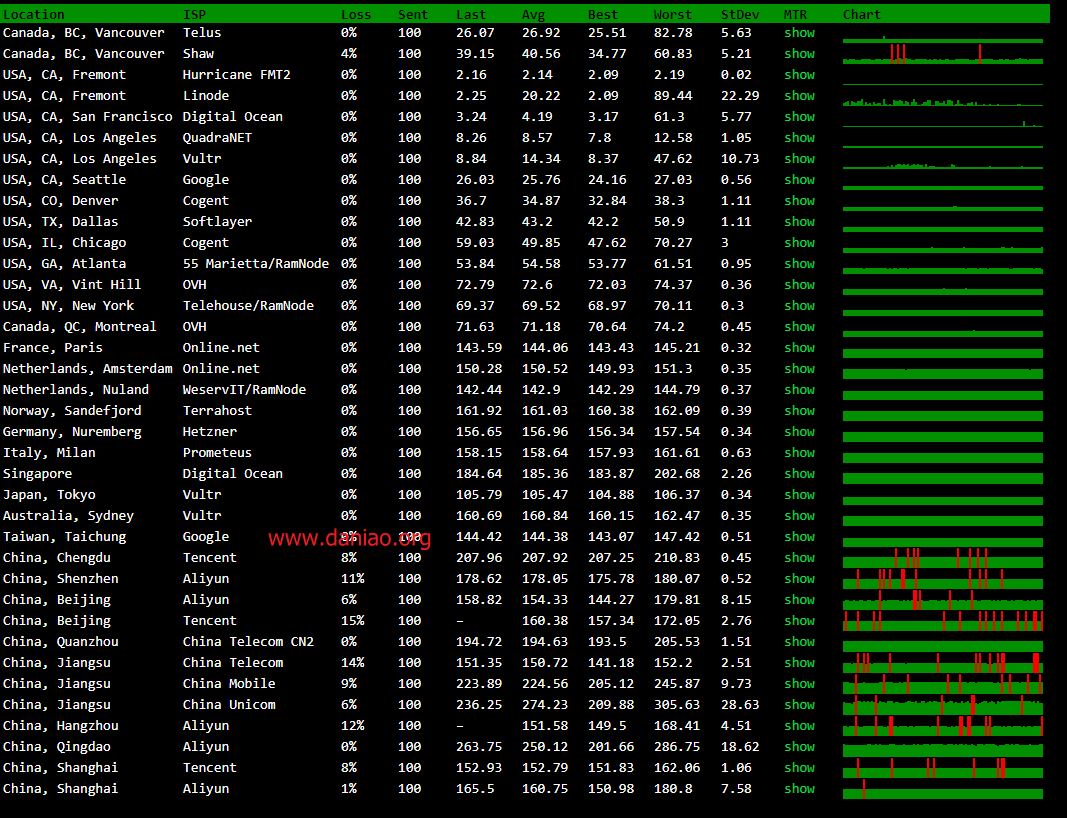Click 'show' for Linode Fremont row
The image size is (1067, 818).
799,96
